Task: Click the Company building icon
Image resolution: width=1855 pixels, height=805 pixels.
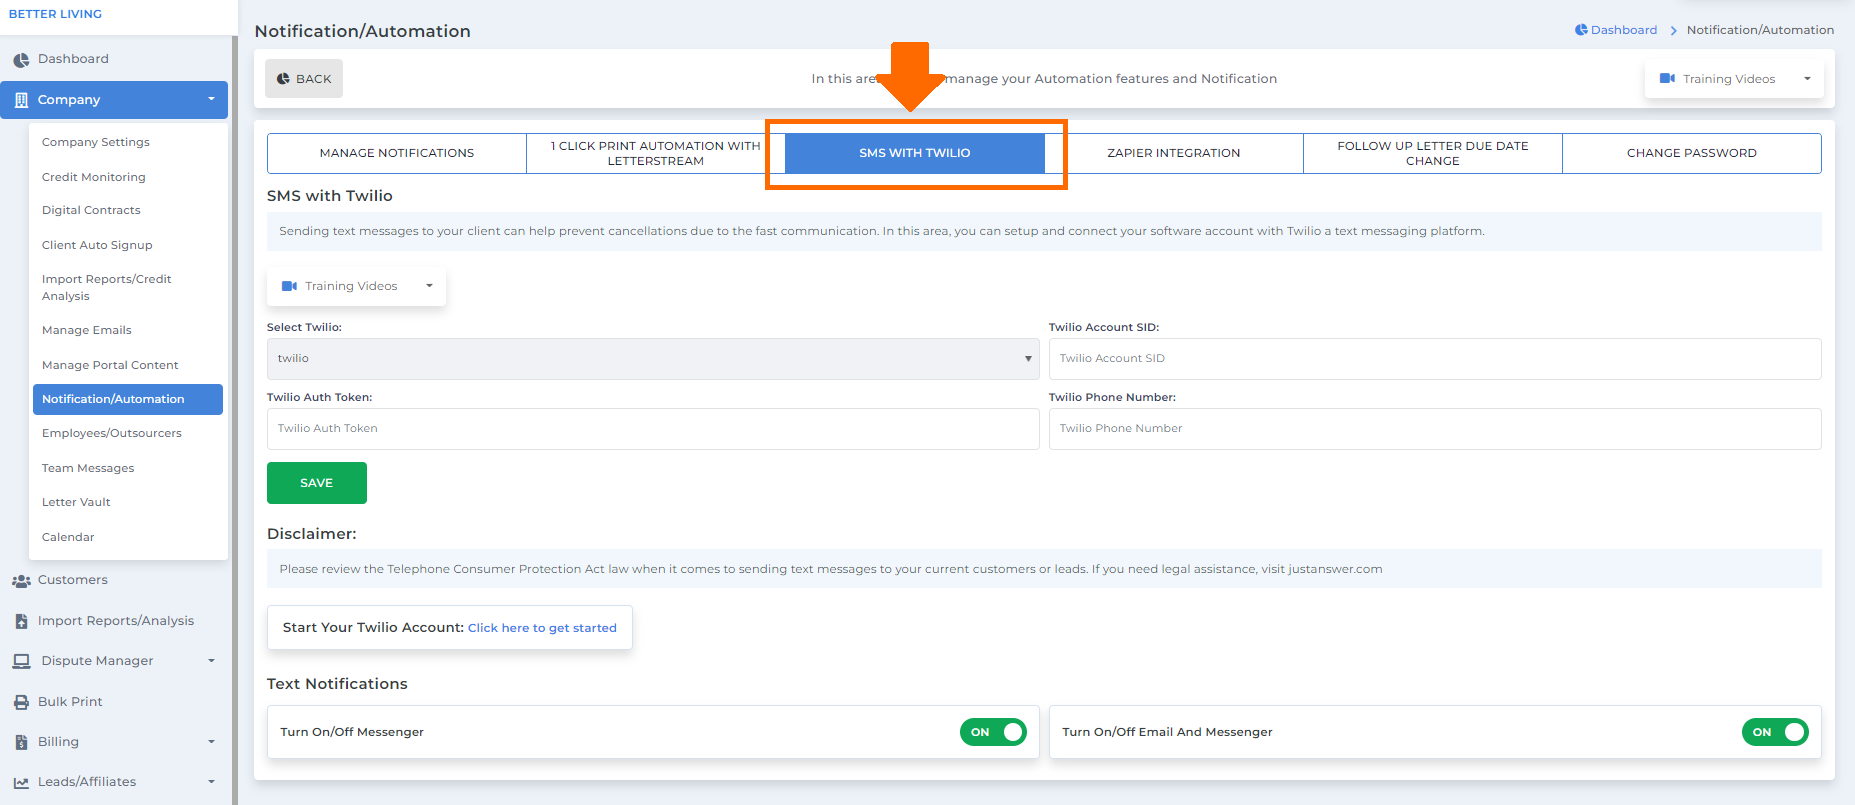Action: coord(21,100)
